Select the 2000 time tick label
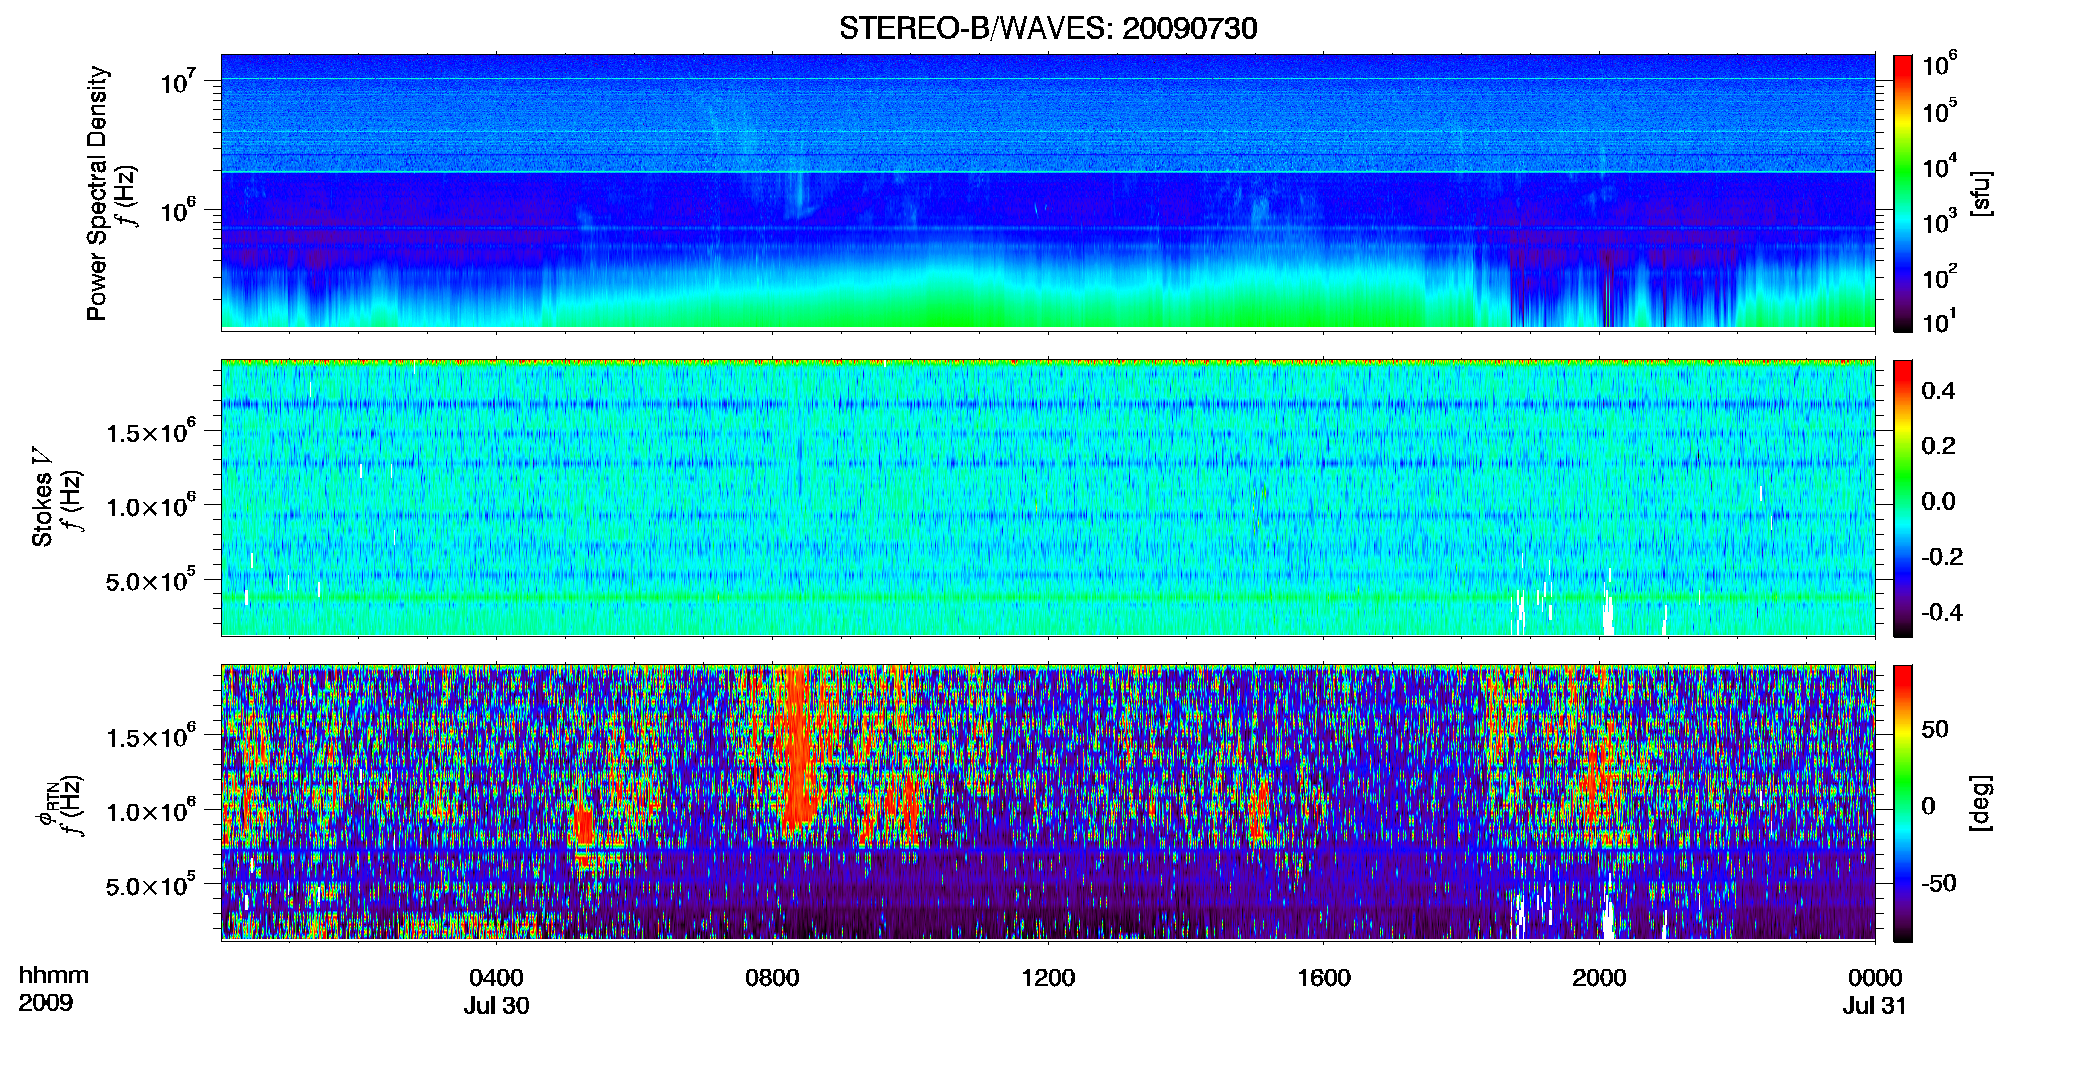Screen dimensions: 2096x1080 click(1599, 978)
